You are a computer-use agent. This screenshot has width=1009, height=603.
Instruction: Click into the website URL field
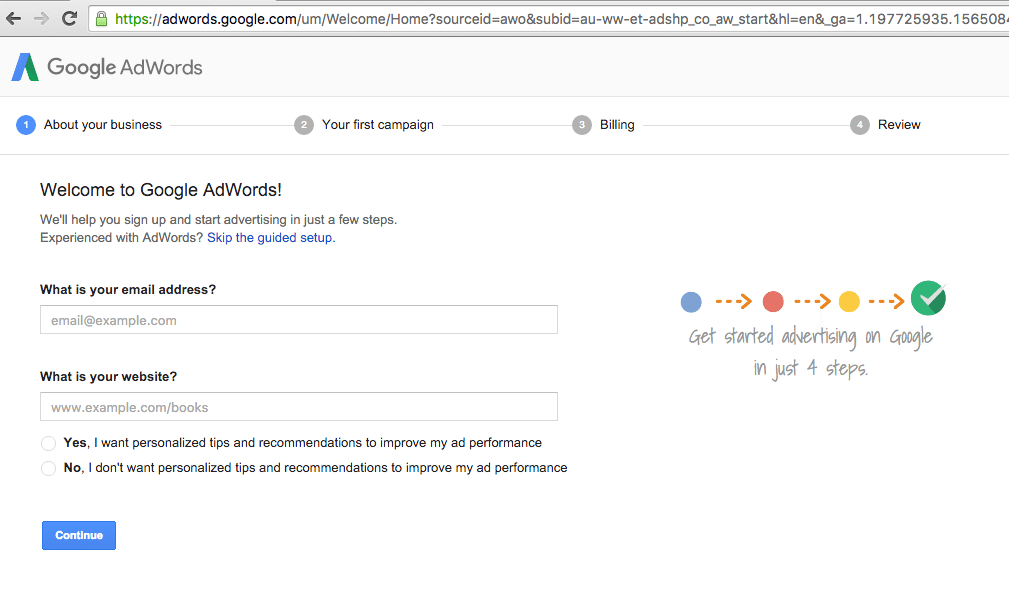pos(298,407)
